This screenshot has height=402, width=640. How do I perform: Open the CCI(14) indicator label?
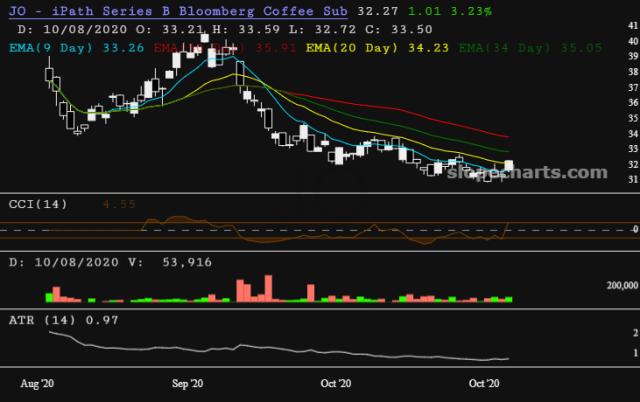pyautogui.click(x=36, y=204)
